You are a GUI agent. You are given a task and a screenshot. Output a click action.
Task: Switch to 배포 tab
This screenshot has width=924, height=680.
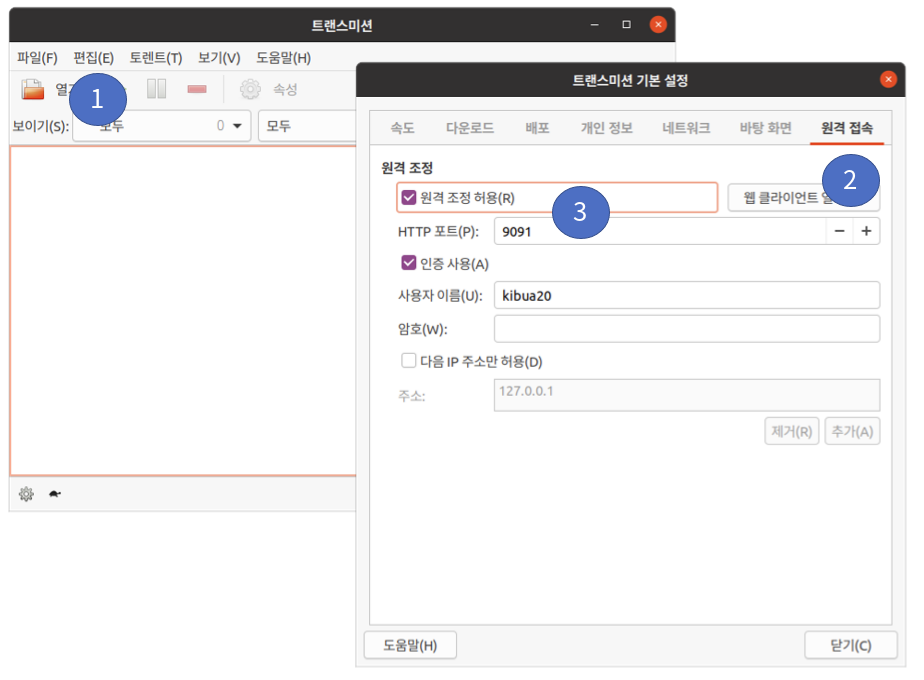(537, 128)
